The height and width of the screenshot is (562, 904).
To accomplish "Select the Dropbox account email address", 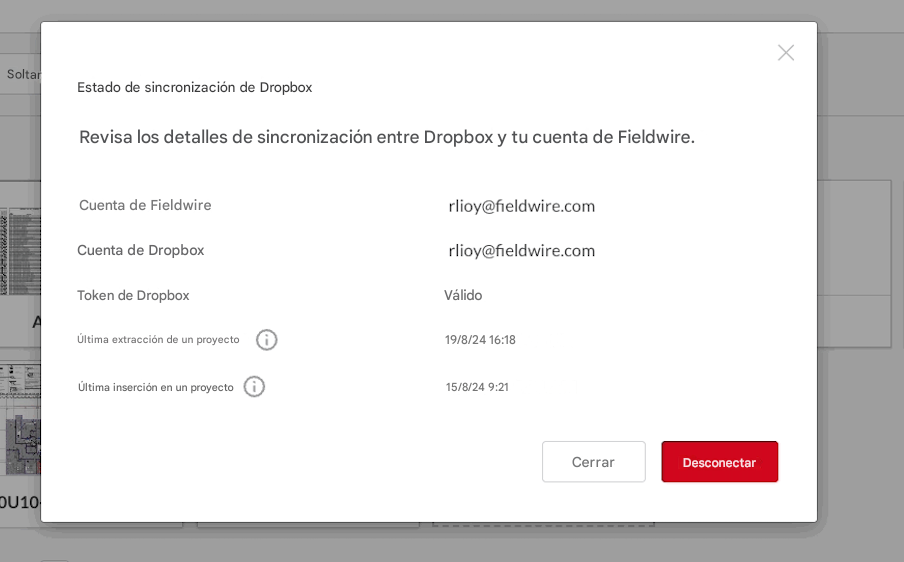I will click(521, 251).
